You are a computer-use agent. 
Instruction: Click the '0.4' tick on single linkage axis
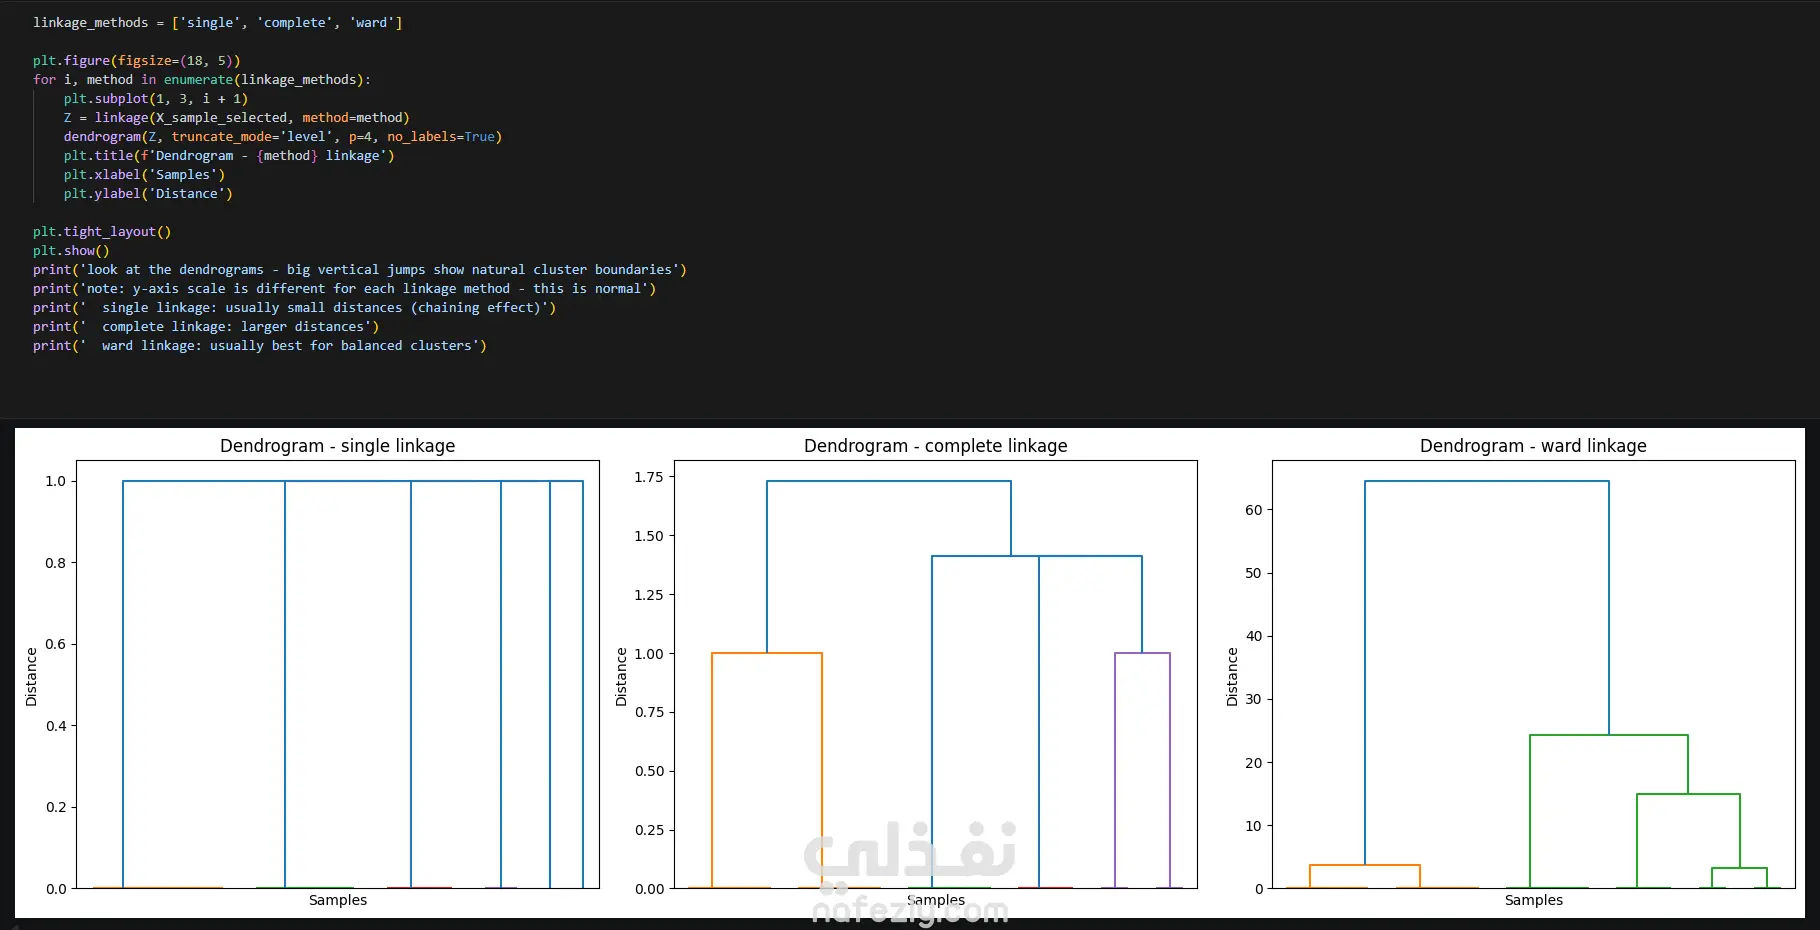coord(55,726)
